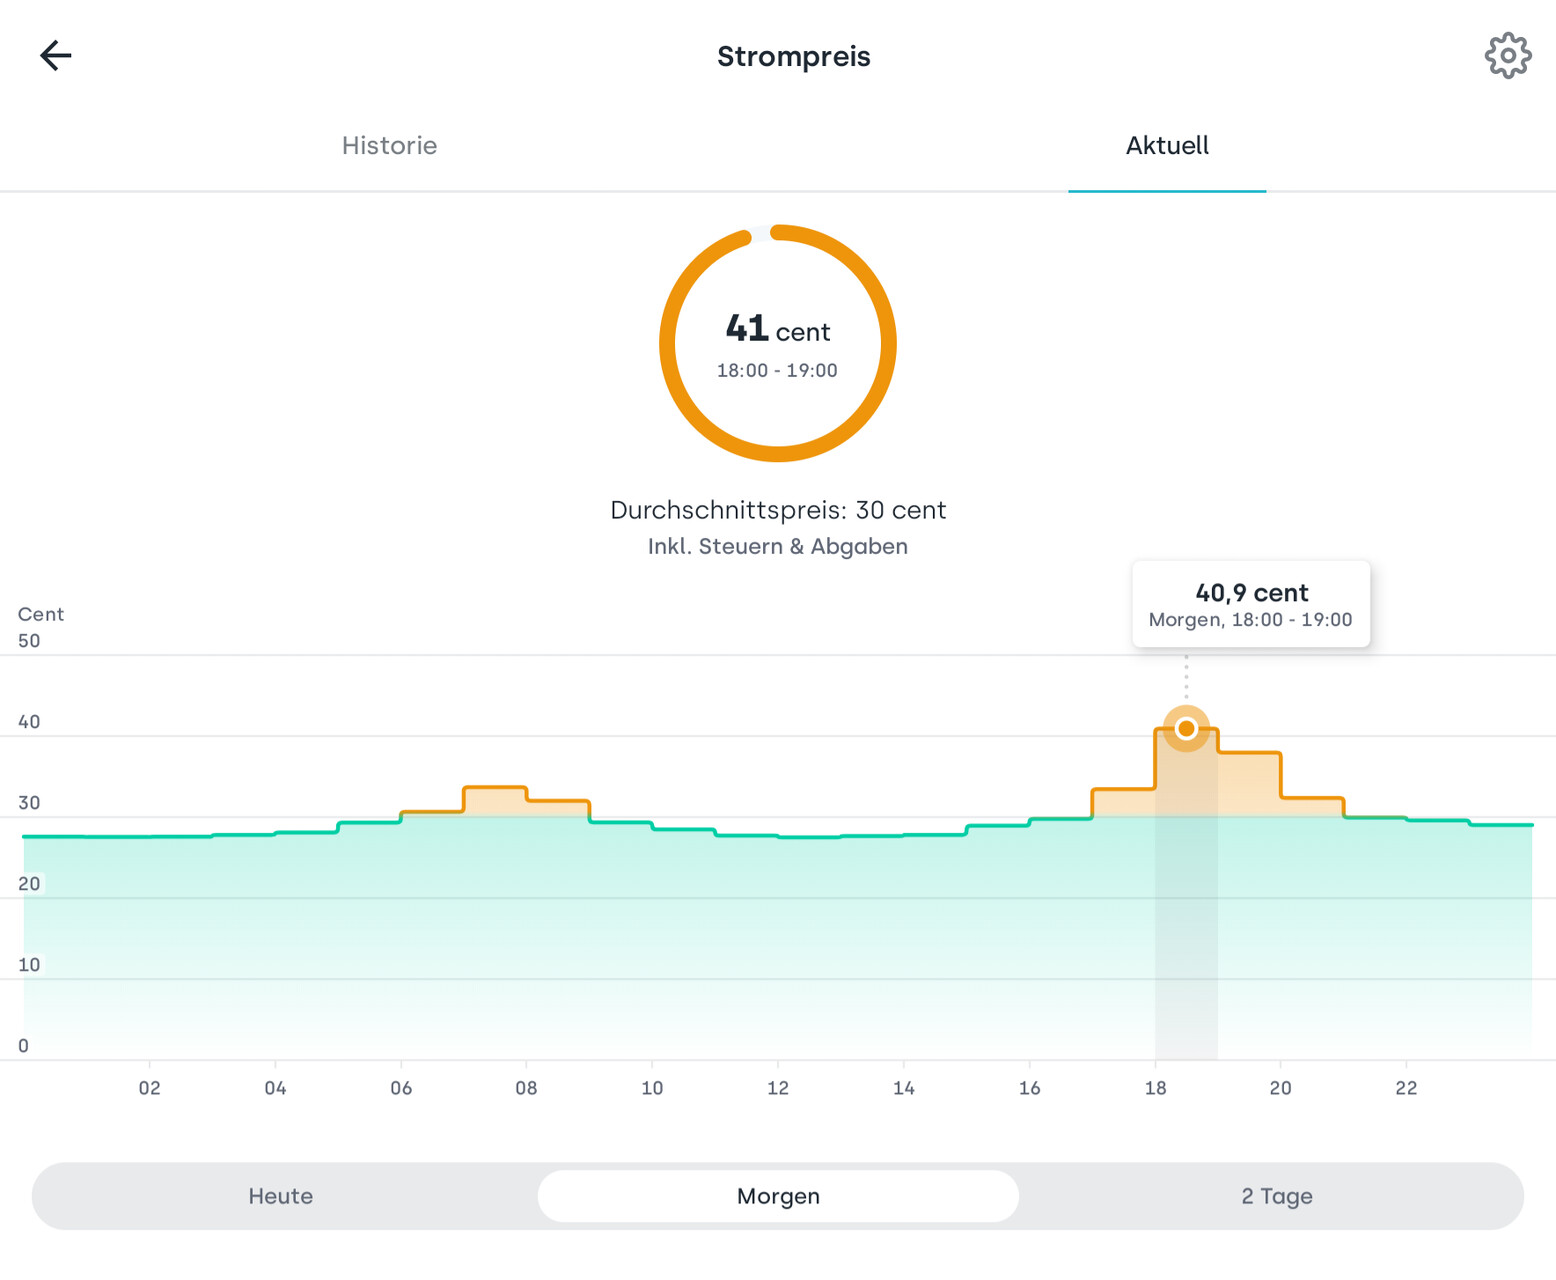Tap the 07–08 morning price peak
Viewport: 1556px width, 1280px height.
coord(495,800)
